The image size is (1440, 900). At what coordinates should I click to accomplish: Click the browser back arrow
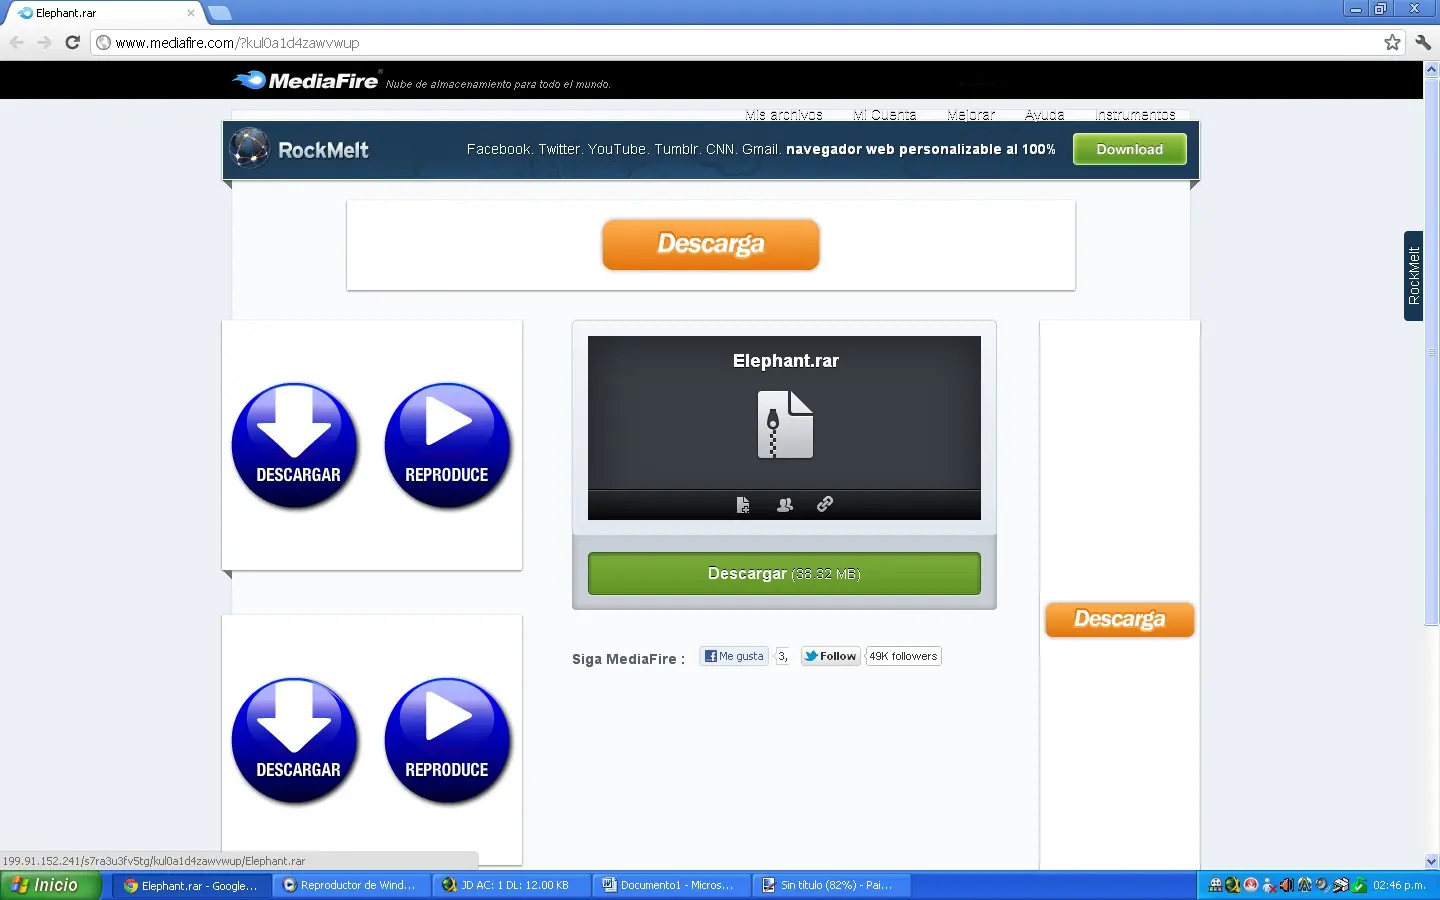tap(16, 42)
